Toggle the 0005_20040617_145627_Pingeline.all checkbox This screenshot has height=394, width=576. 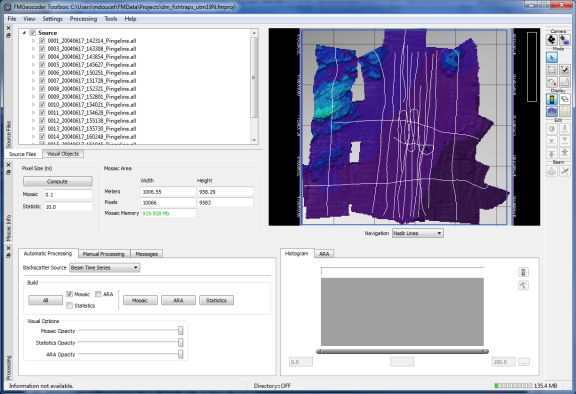[42, 65]
